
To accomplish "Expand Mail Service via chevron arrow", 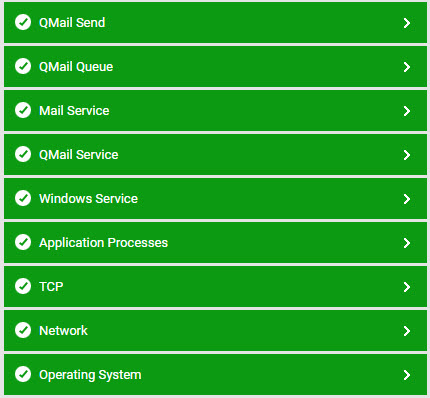I will (x=407, y=111).
